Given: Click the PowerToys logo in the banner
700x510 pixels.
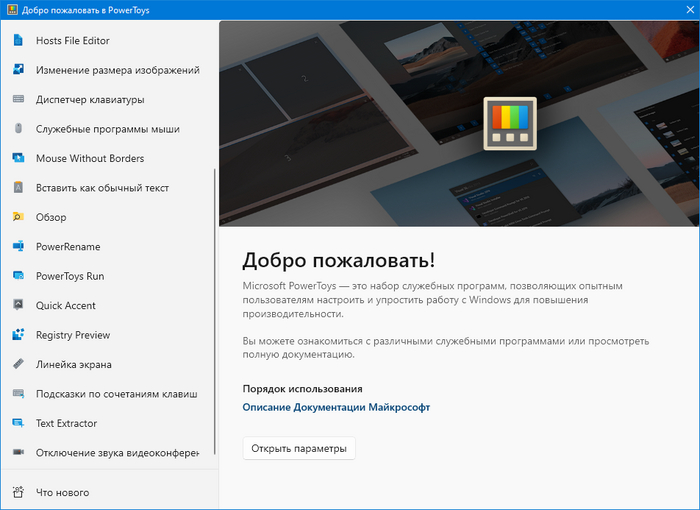Looking at the screenshot, I should [510, 124].
